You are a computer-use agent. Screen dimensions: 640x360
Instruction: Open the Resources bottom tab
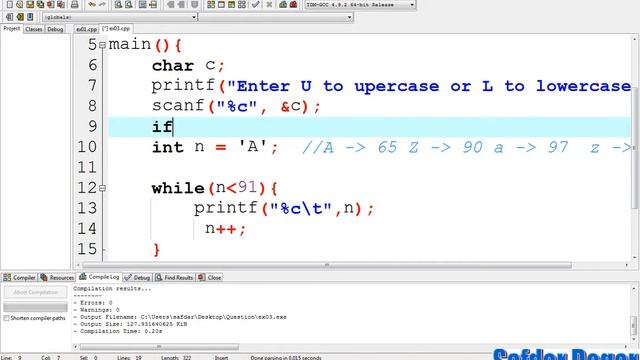[x=57, y=278]
